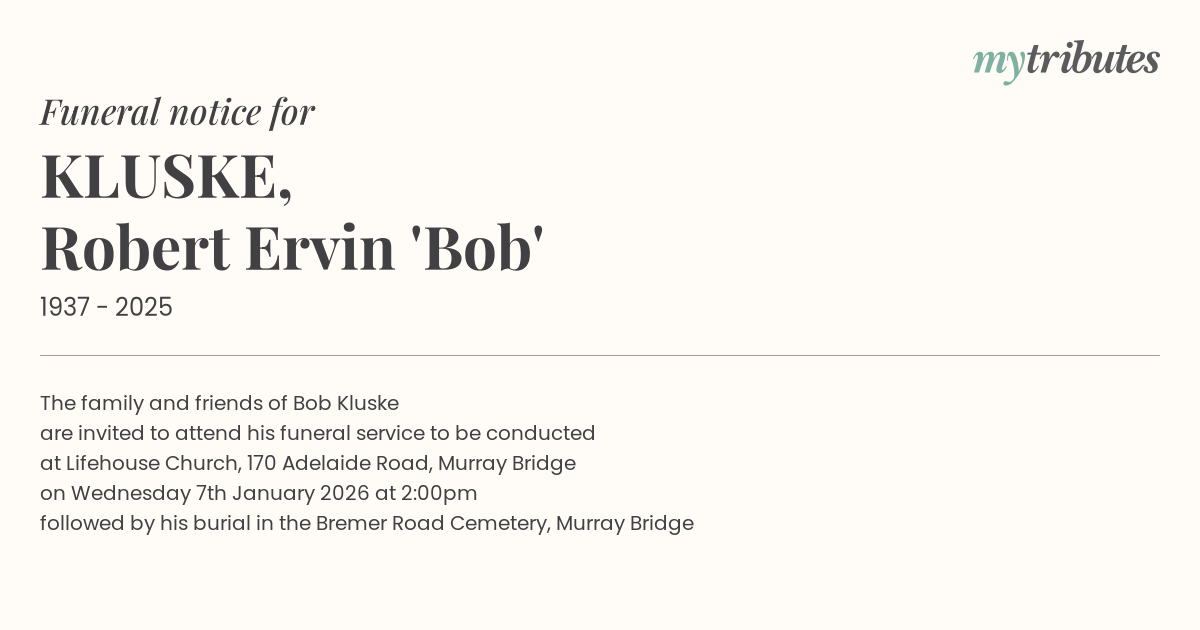Image resolution: width=1200 pixels, height=630 pixels.
Task: Click the dark "tributes" part of the logo
Action: (1092, 60)
